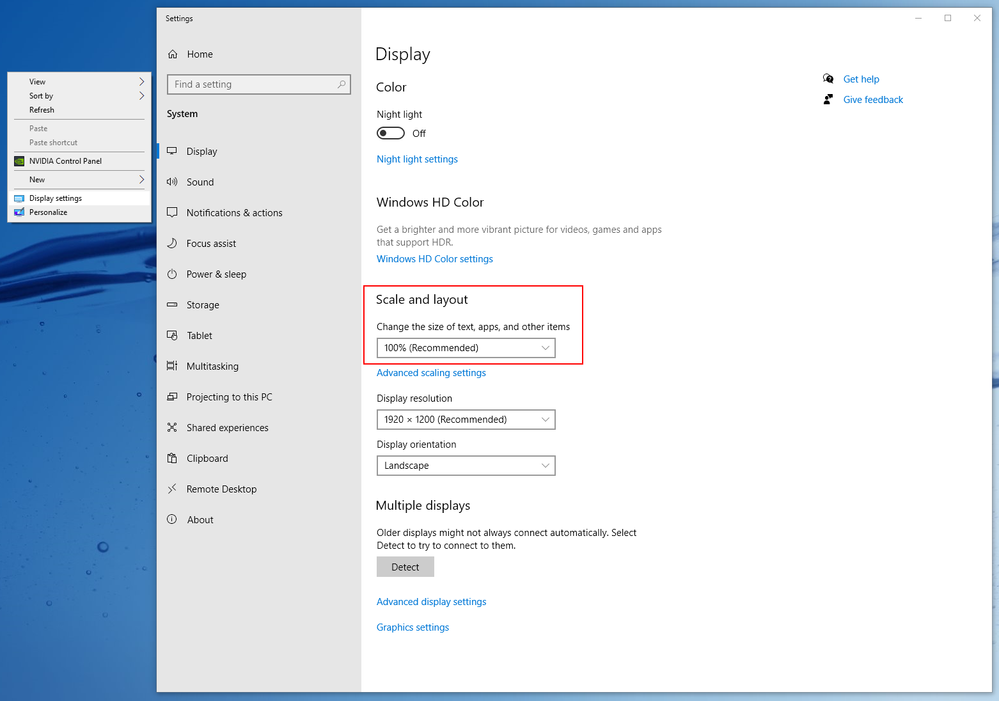Open the Remote Desktop settings page
Image resolution: width=999 pixels, height=701 pixels.
(x=259, y=489)
